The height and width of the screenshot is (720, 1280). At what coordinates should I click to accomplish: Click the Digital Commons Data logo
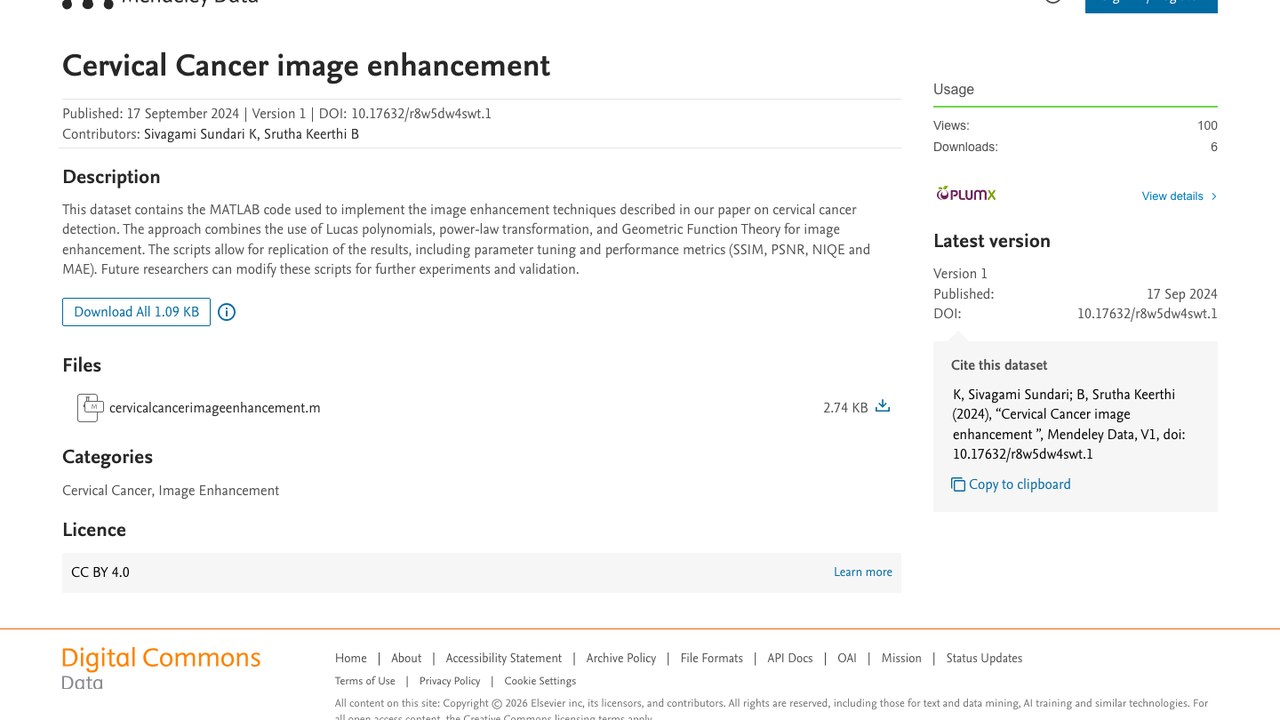[x=161, y=669]
